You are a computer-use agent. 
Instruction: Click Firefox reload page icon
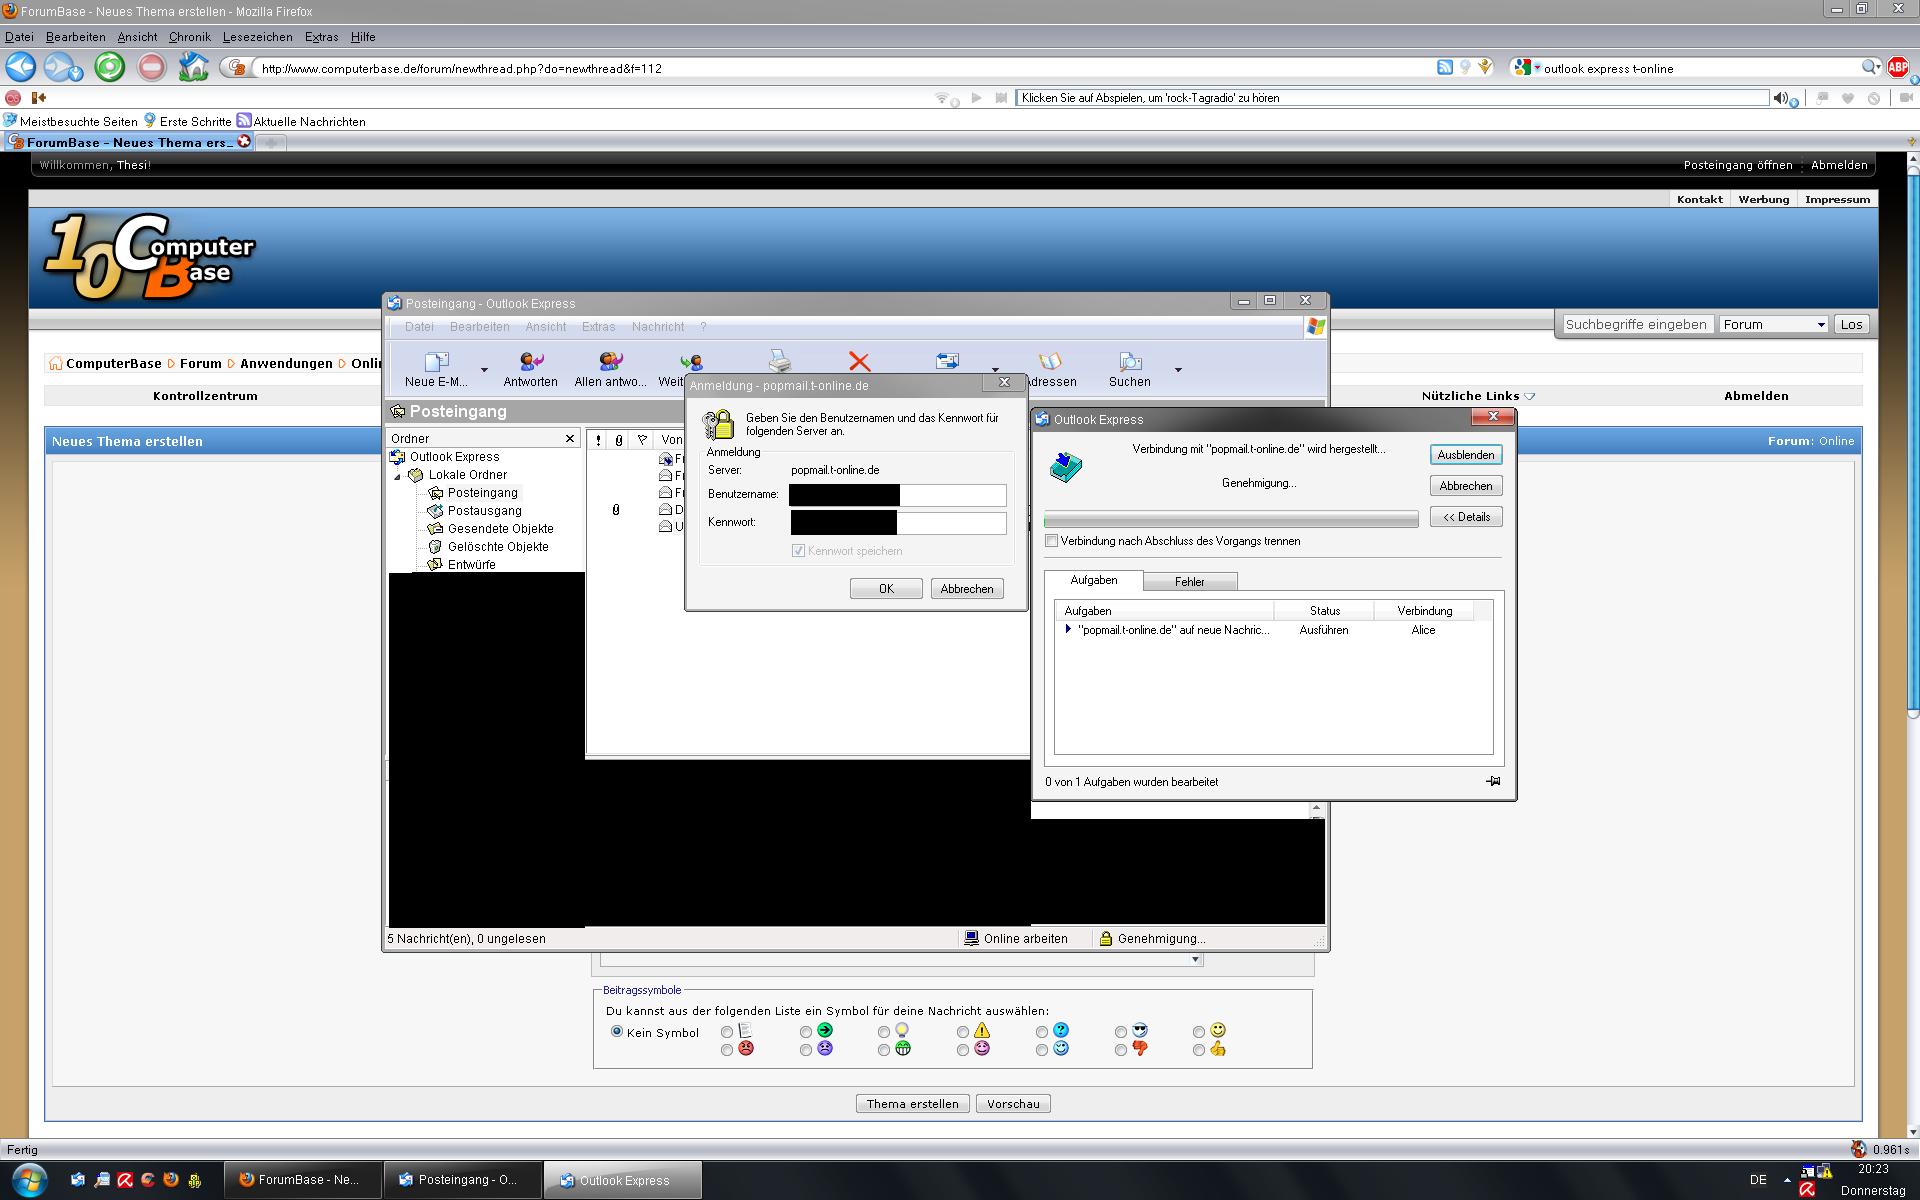coord(109,67)
